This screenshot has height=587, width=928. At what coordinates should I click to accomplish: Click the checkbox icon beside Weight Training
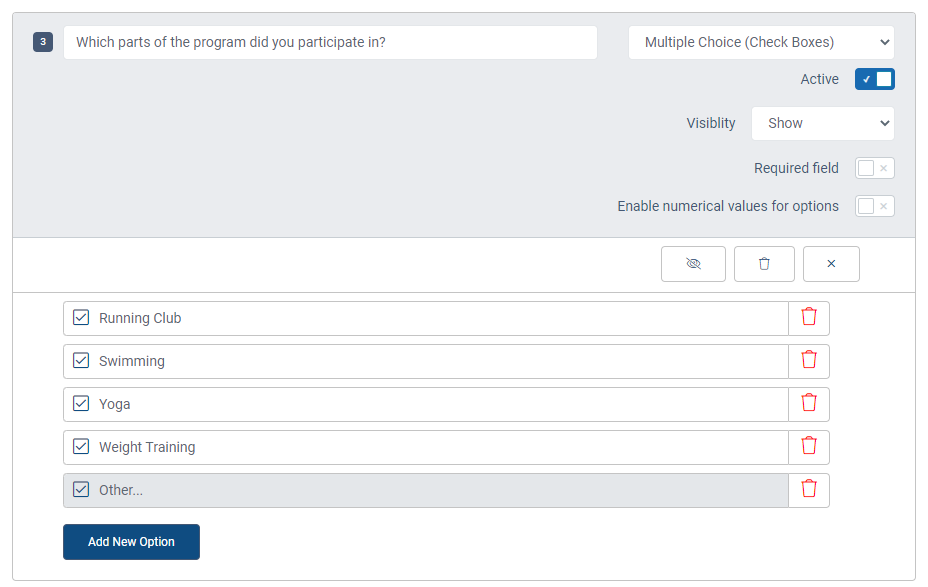pos(81,447)
